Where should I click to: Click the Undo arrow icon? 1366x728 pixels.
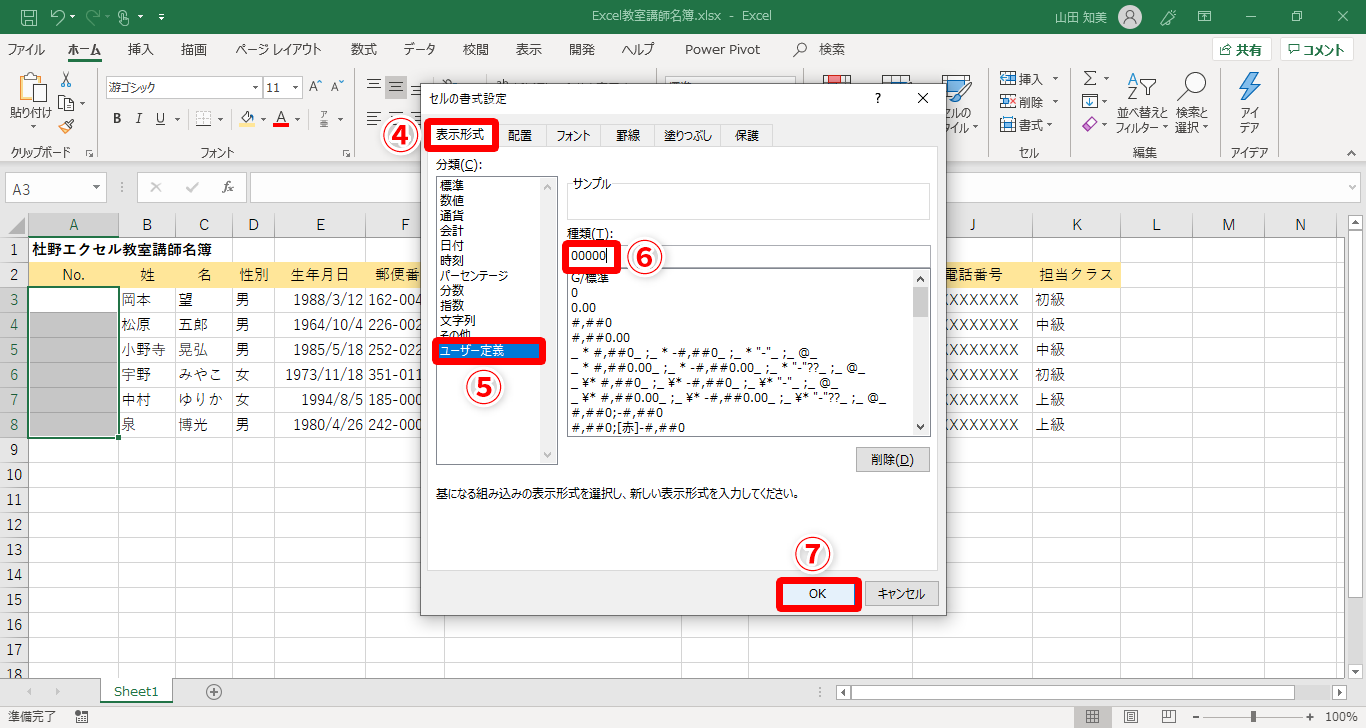[x=58, y=17]
